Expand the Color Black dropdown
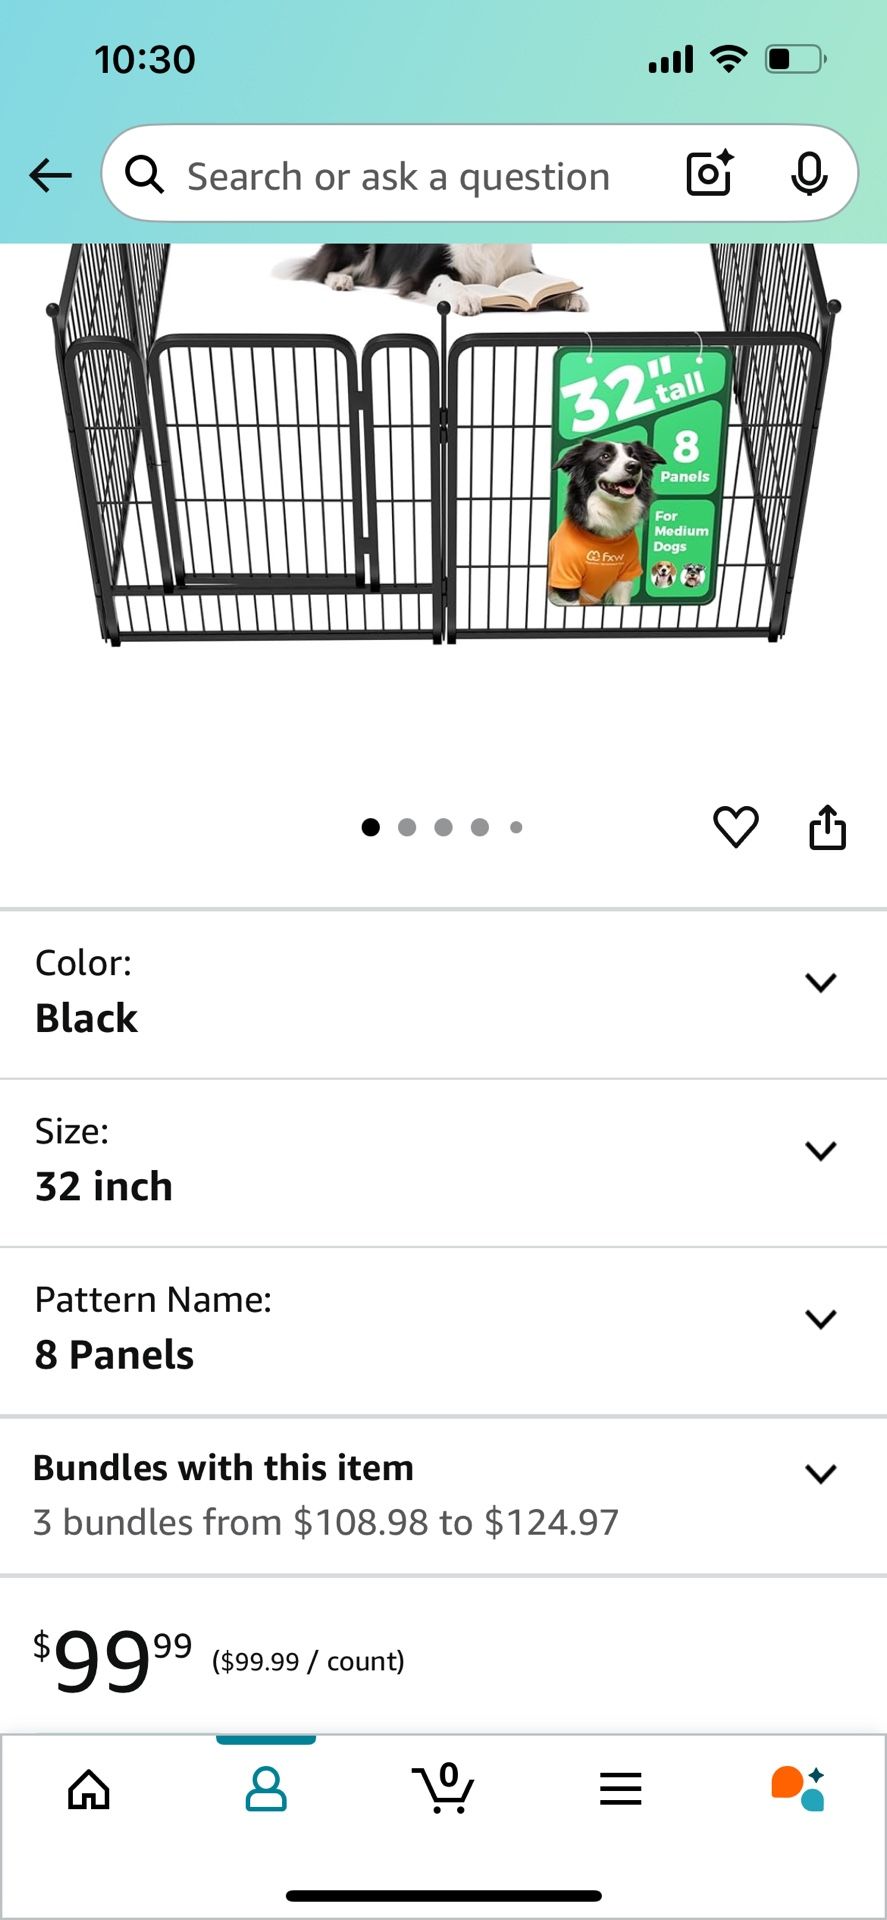The width and height of the screenshot is (887, 1920). coord(820,983)
